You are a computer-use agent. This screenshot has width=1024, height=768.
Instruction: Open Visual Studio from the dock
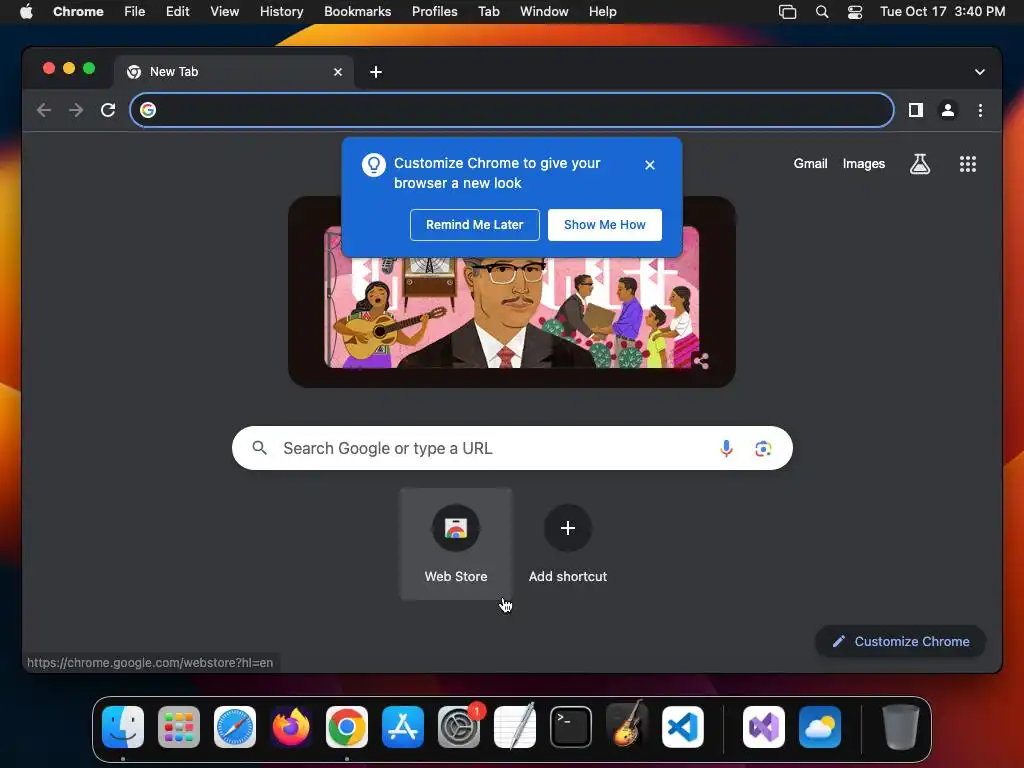tap(763, 727)
